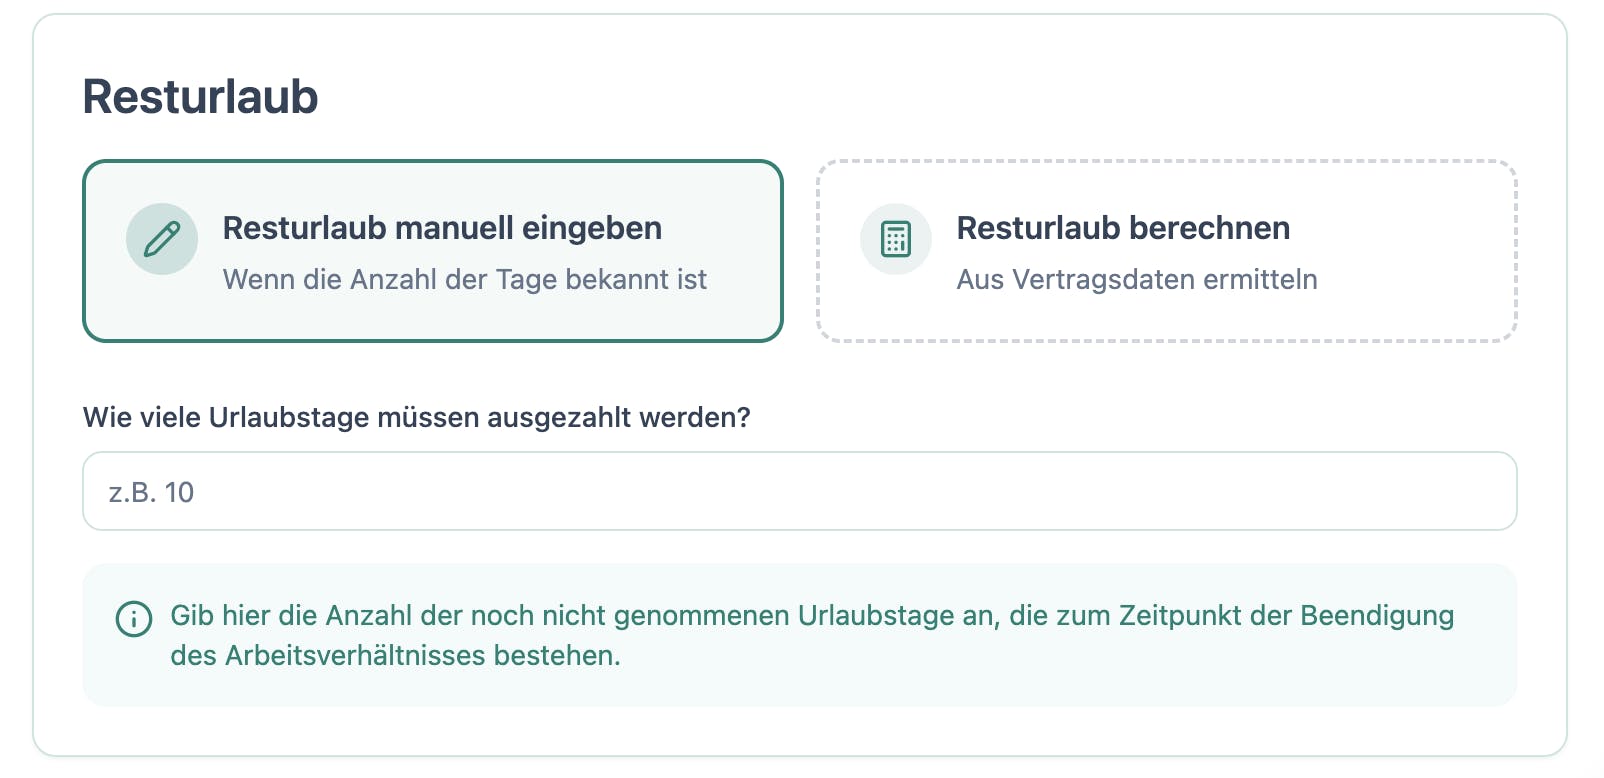Viewport: 1604px width, 778px height.
Task: Click the 'z.B. 10' placeholder text
Action: coord(151,492)
